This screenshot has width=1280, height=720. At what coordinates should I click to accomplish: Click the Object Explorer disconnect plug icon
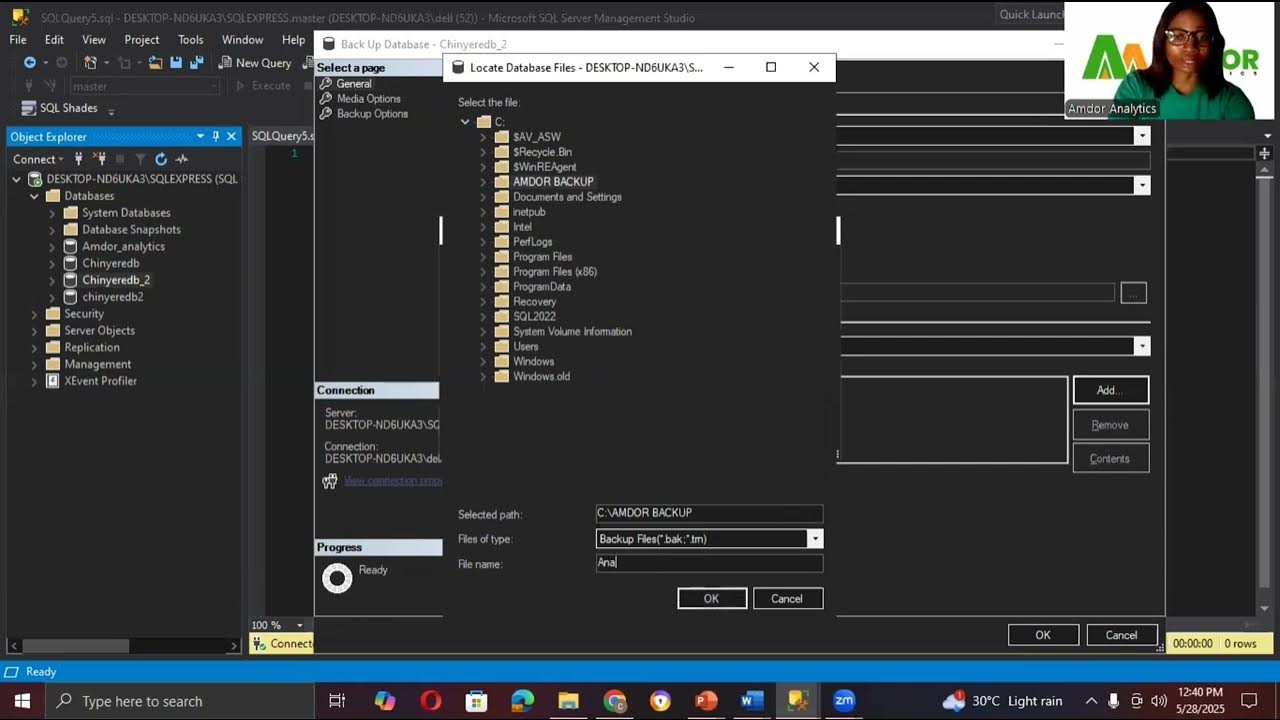coord(100,159)
